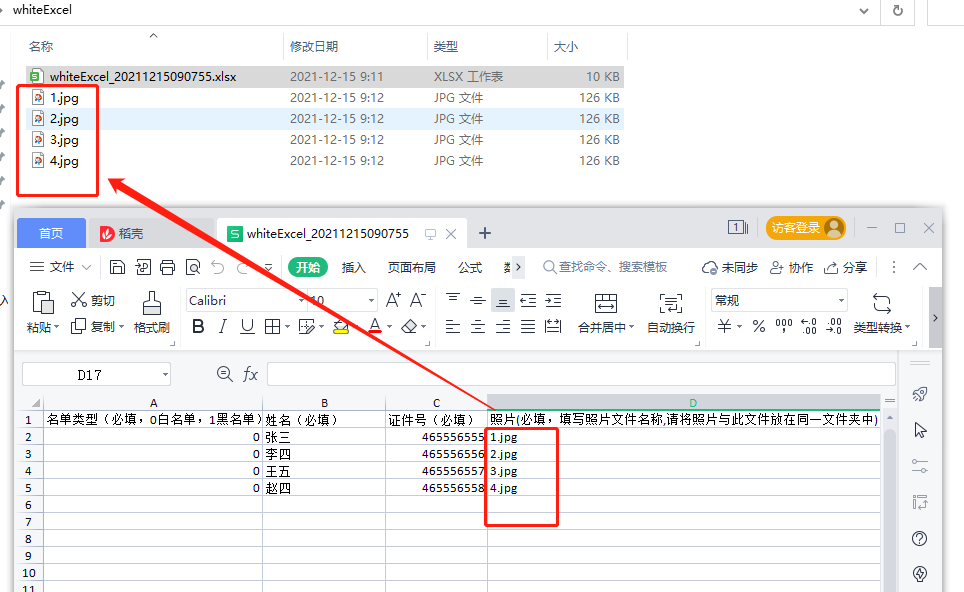Select the 2.jpg file in explorer
Screen dimensions: 964x592
coord(64,119)
